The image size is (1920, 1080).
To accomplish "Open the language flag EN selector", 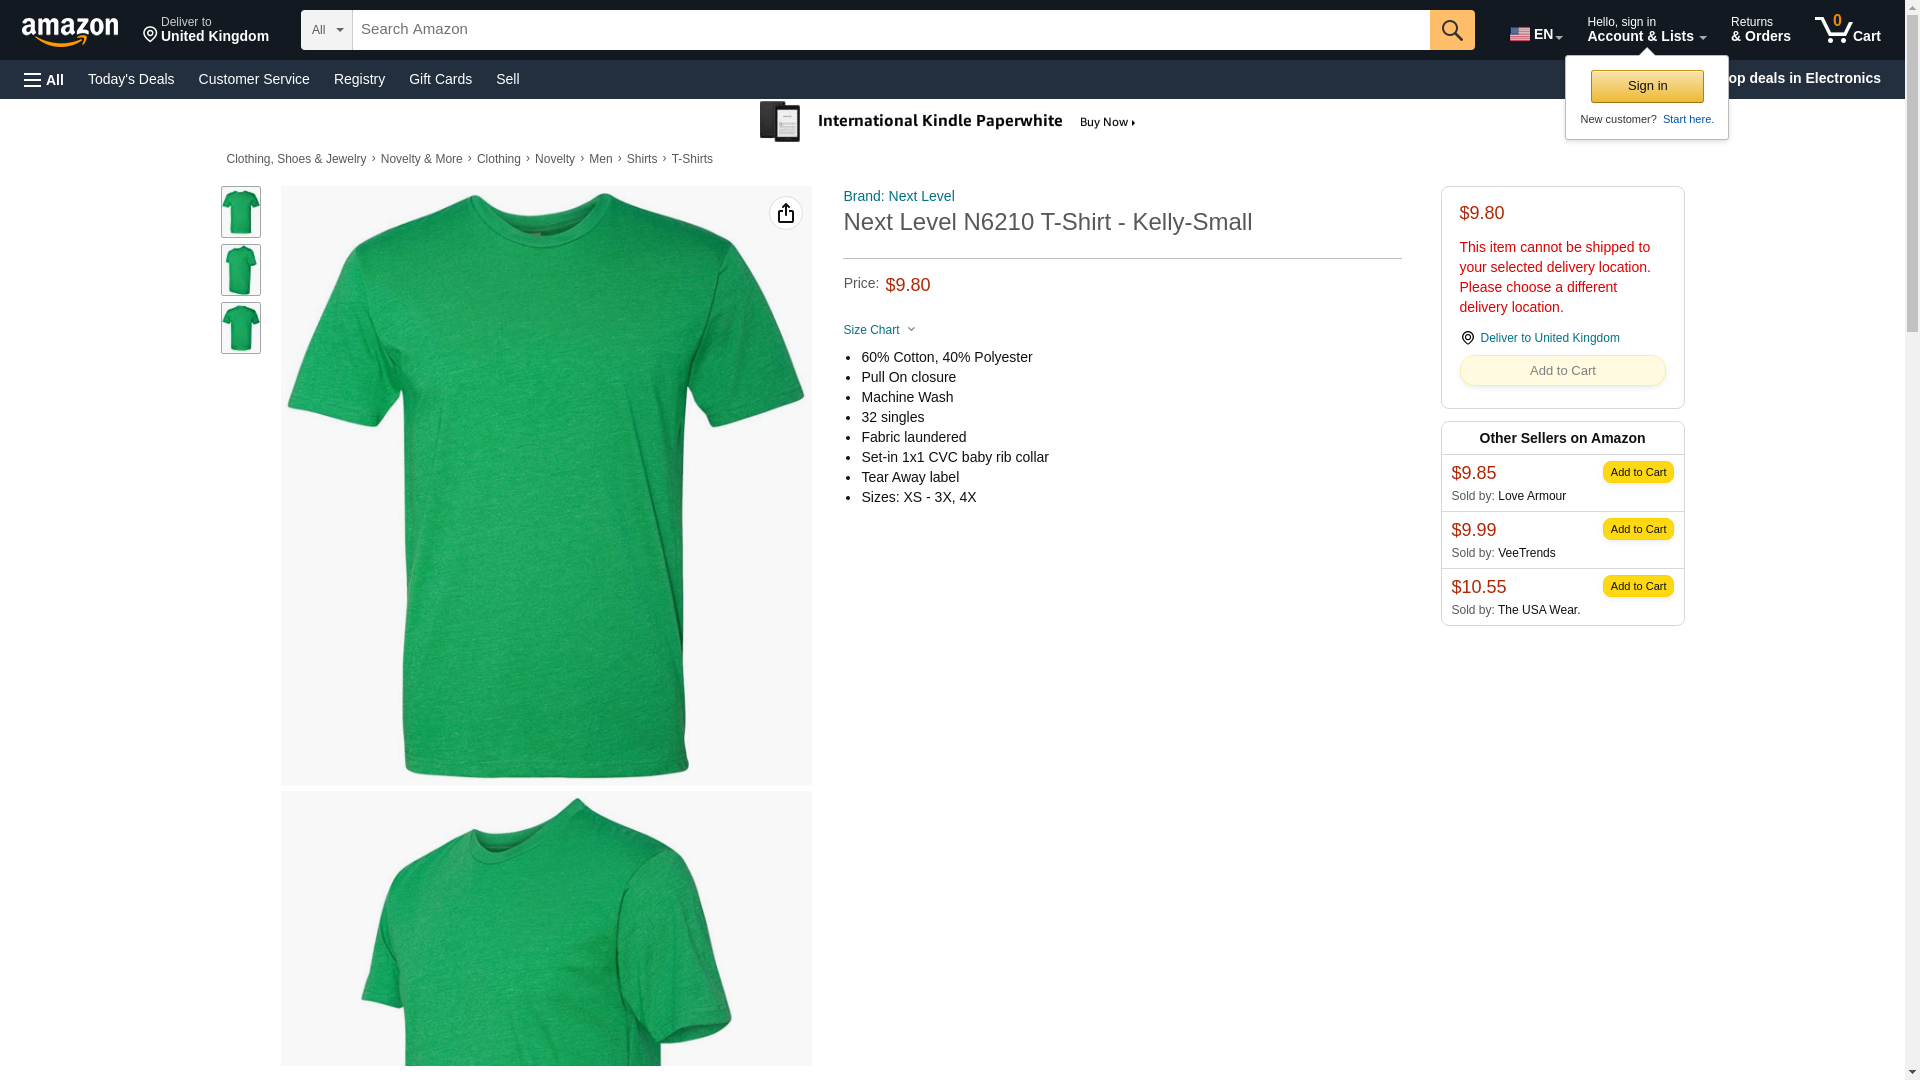I will 1535,34.
